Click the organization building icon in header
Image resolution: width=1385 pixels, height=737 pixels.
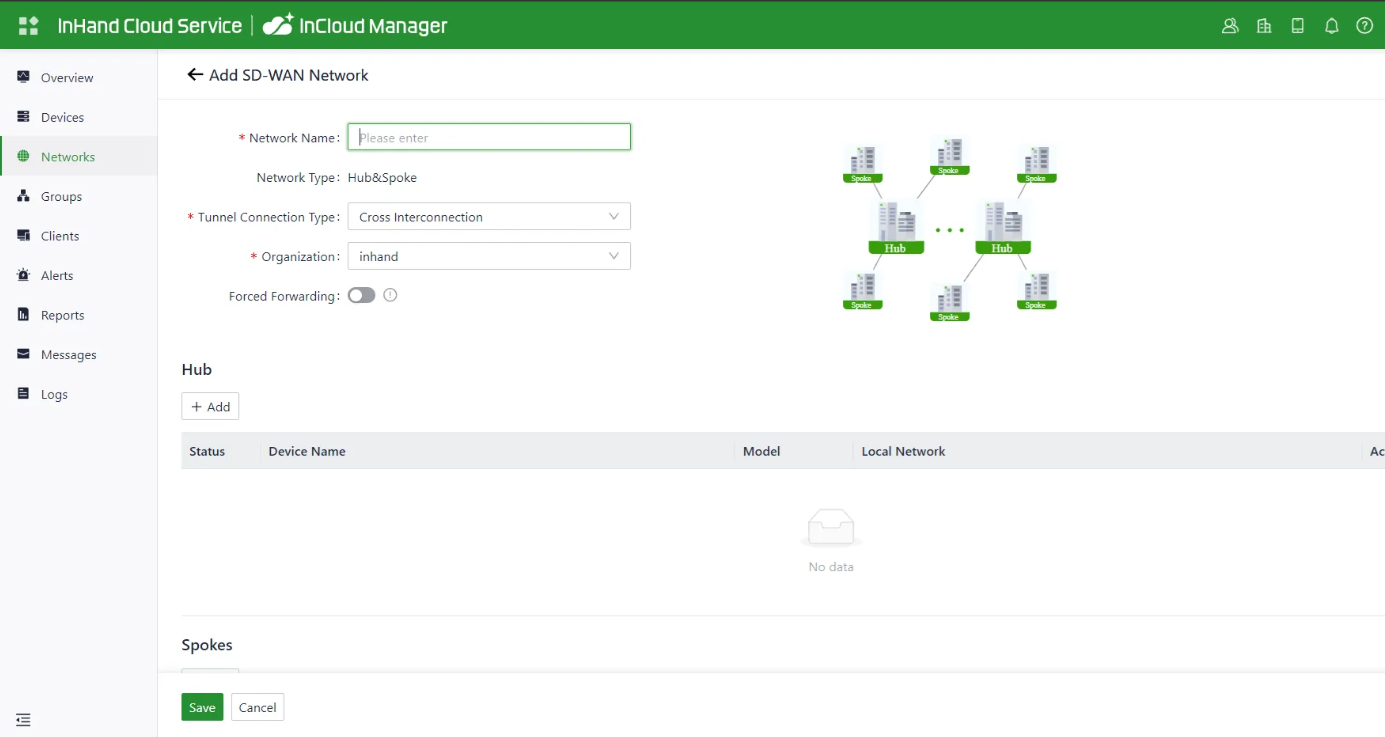pos(1264,26)
